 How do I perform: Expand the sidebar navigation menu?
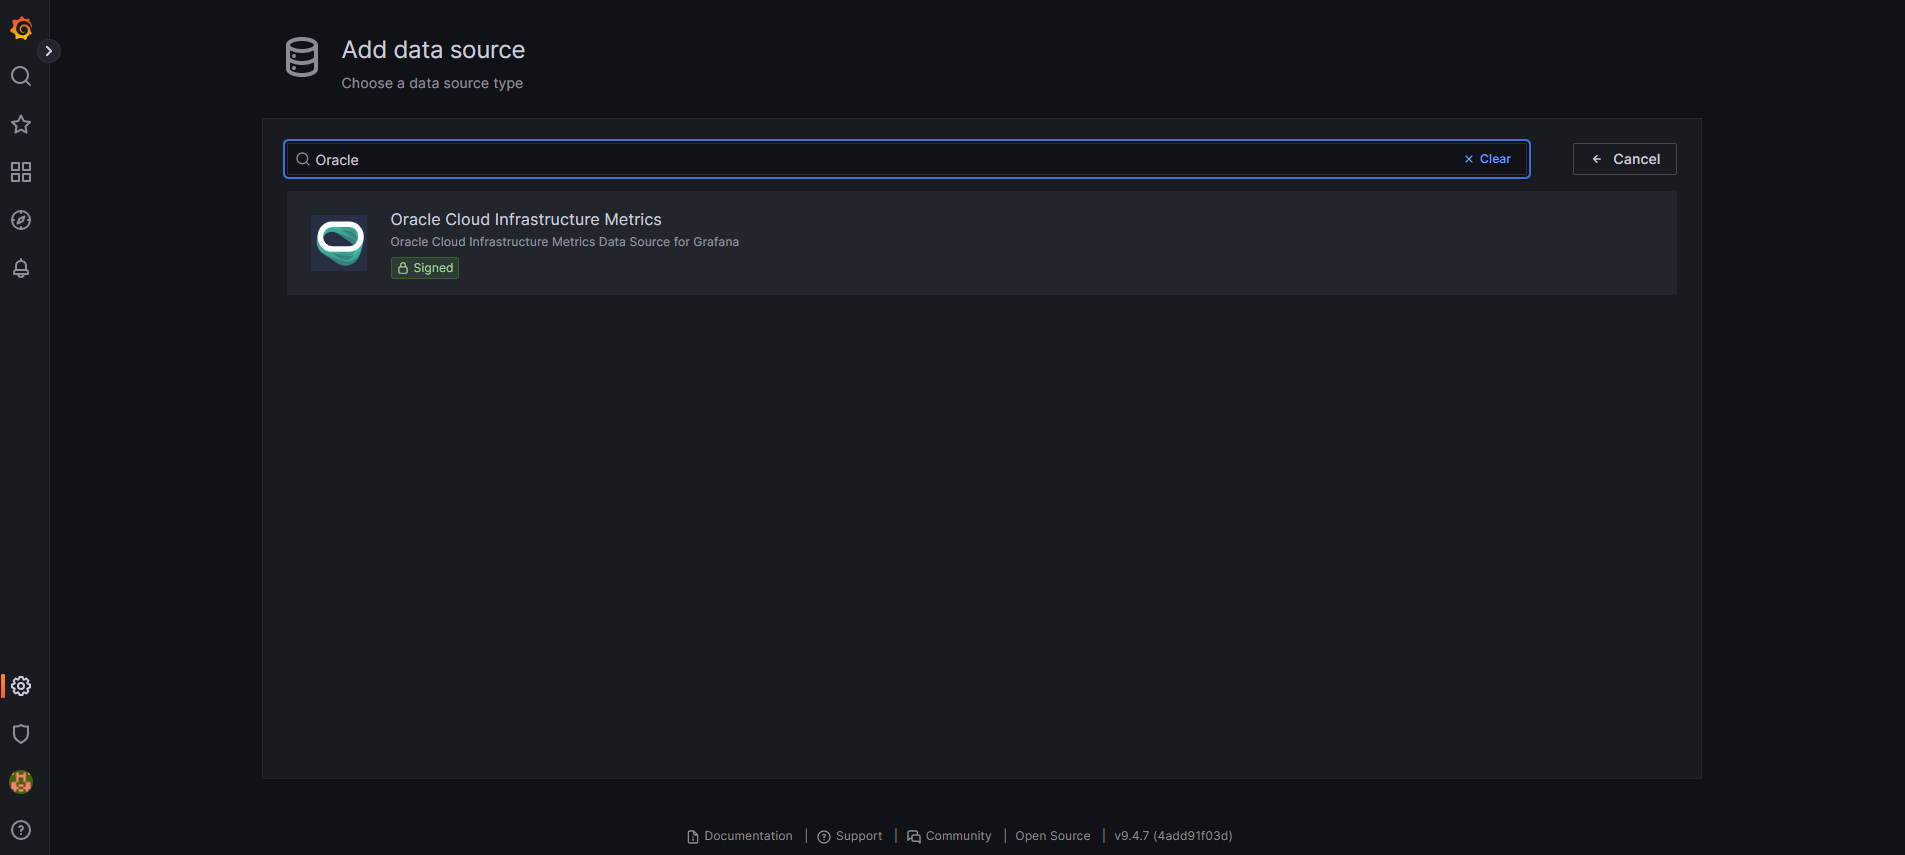(49, 51)
